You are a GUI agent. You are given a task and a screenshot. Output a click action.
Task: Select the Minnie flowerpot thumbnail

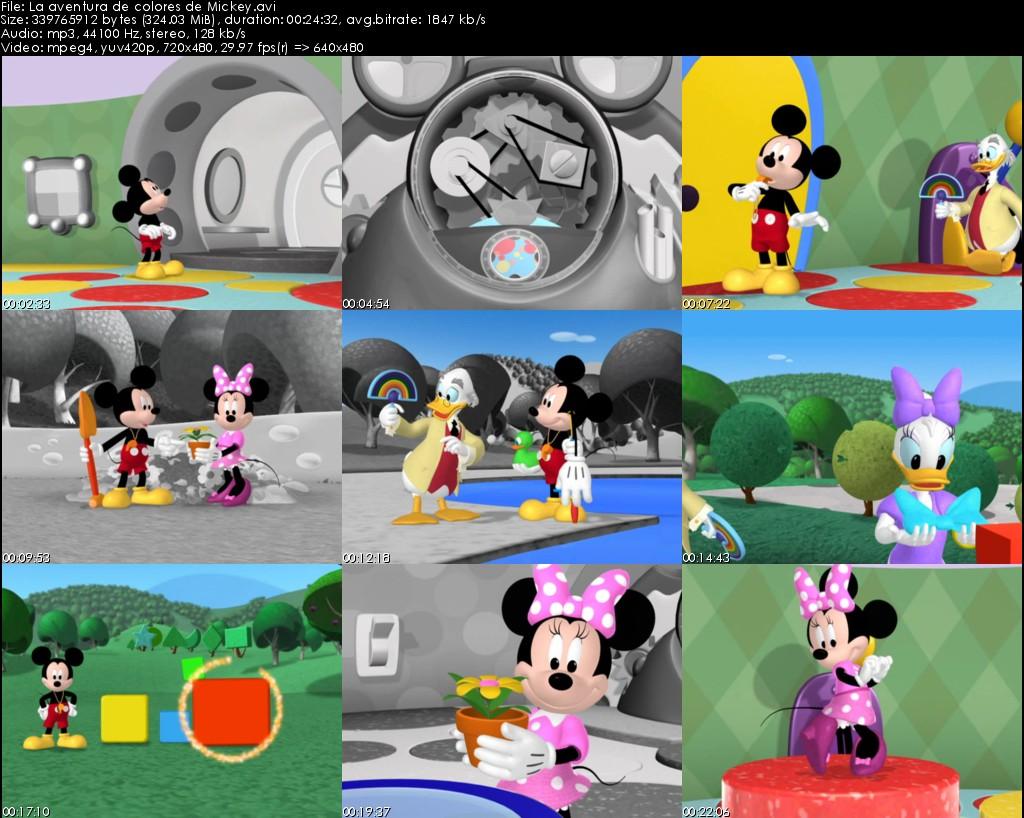(x=510, y=690)
